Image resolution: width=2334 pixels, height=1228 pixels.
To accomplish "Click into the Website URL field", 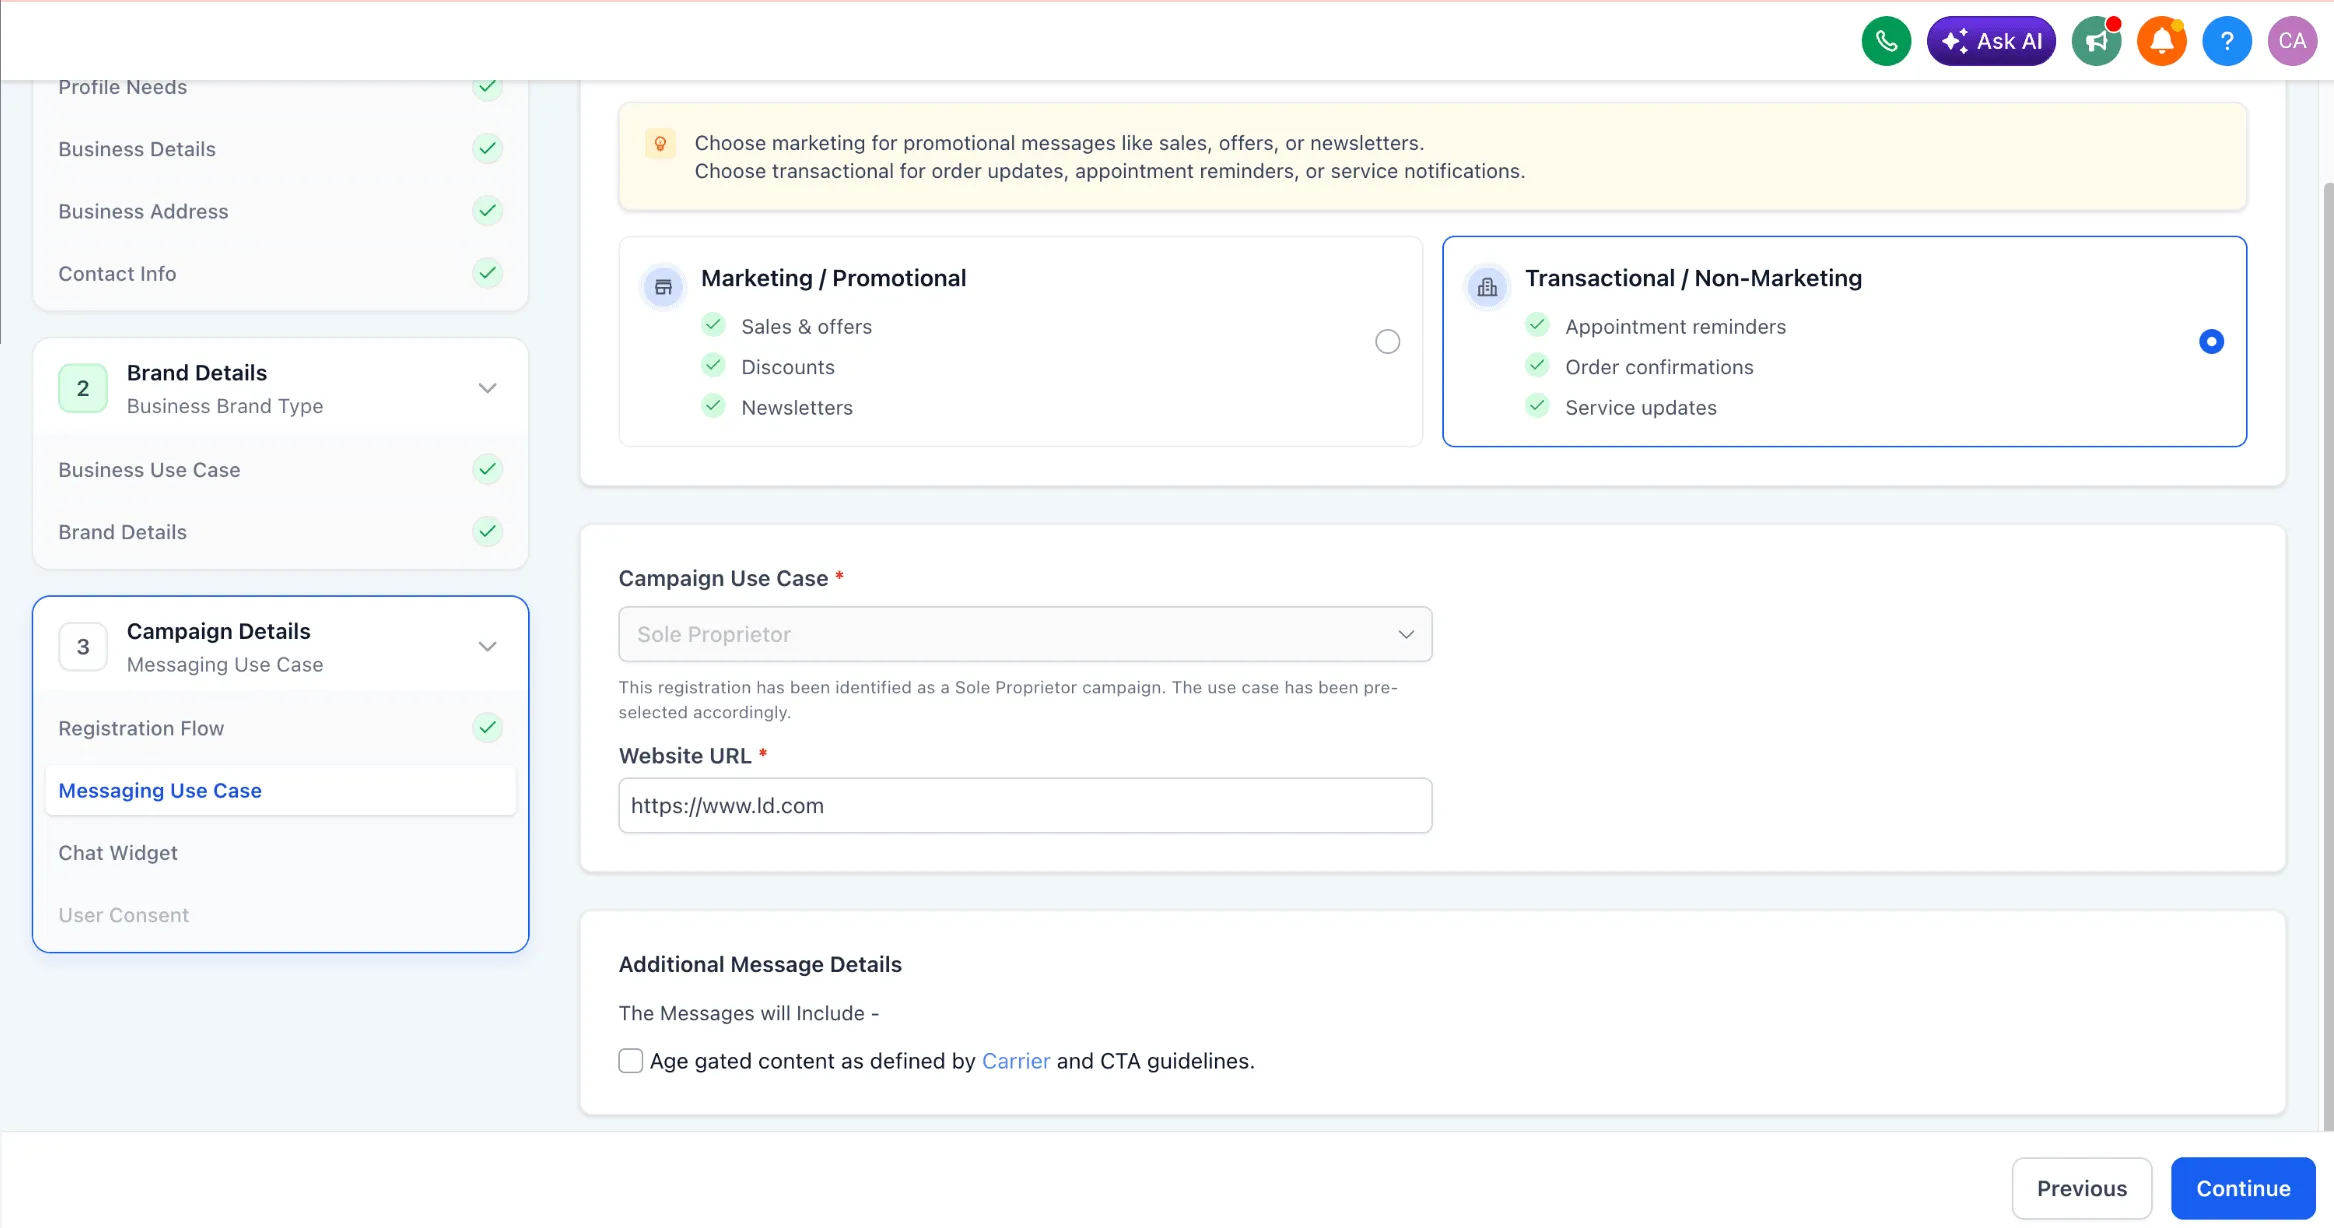I will [1025, 805].
